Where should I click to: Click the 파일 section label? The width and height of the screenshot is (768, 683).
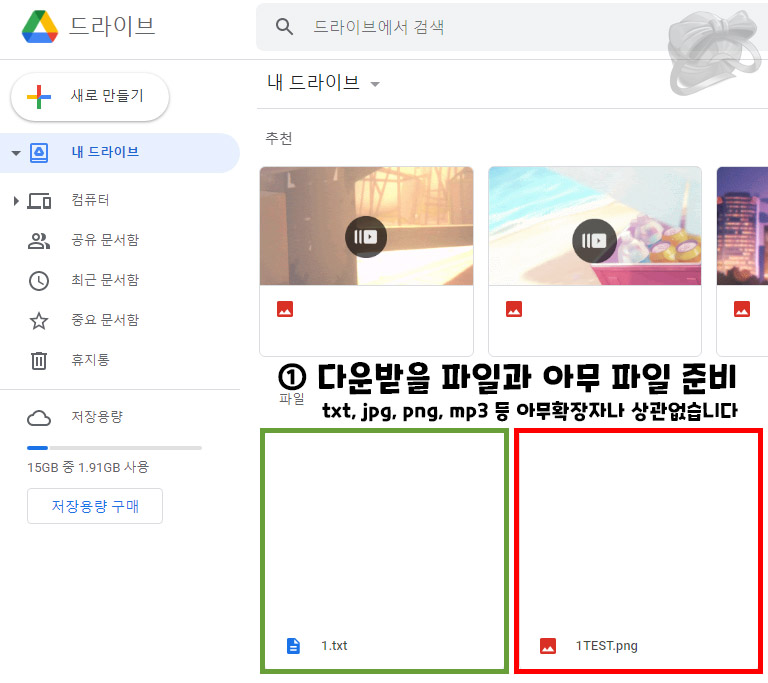(x=292, y=398)
